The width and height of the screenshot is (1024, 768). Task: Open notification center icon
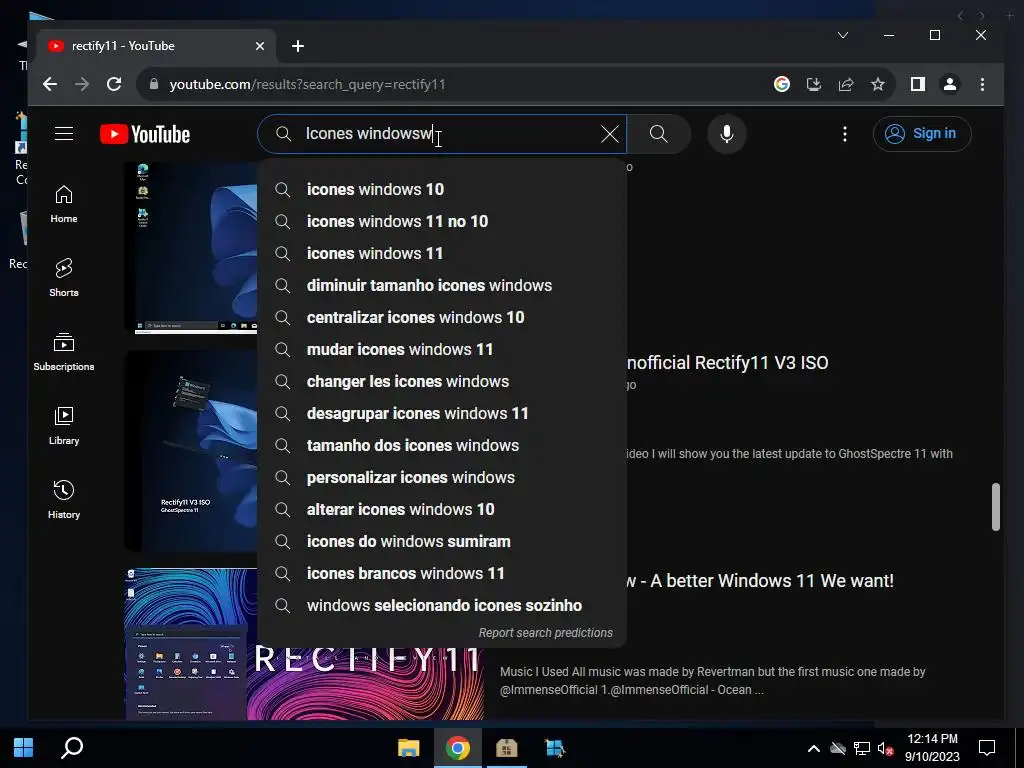coord(987,748)
